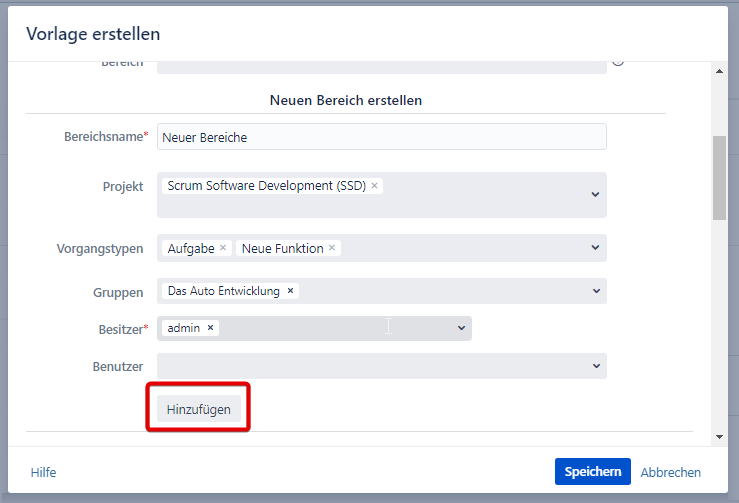Remove the Neue Funktion tag
The image size is (739, 503).
(x=332, y=248)
